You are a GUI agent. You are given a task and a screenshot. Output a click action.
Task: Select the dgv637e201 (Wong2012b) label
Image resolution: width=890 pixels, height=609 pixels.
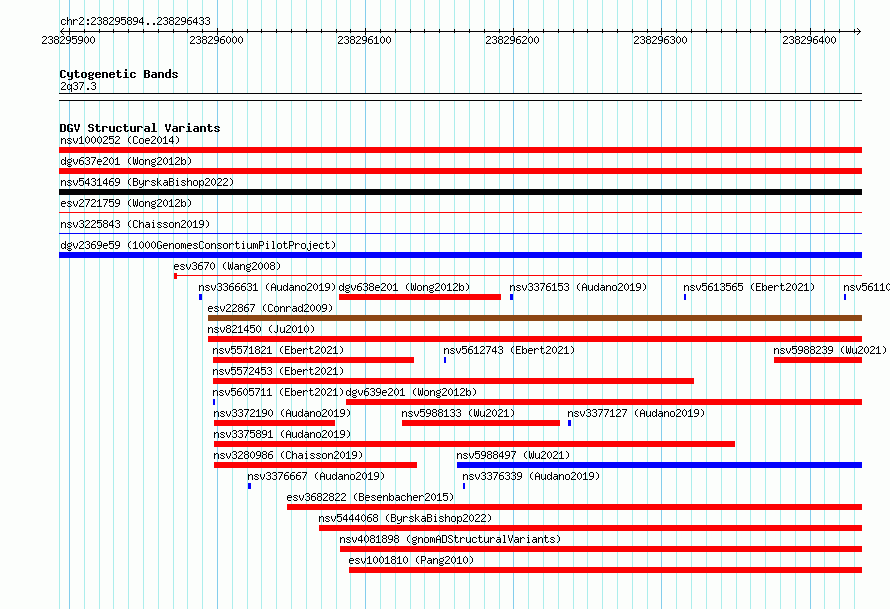(x=126, y=161)
